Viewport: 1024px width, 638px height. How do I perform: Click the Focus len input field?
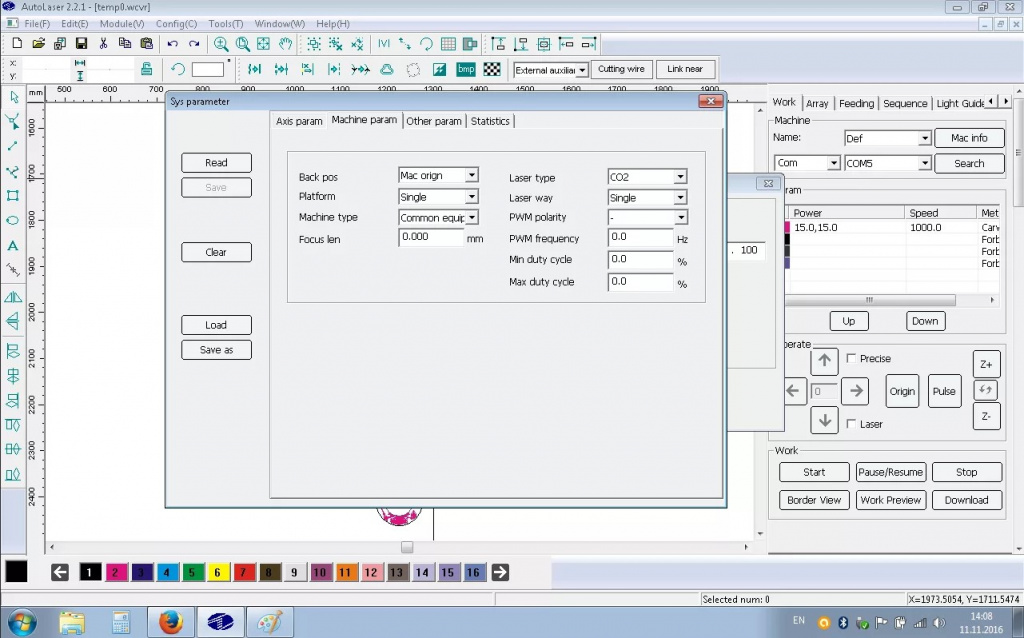[431, 237]
